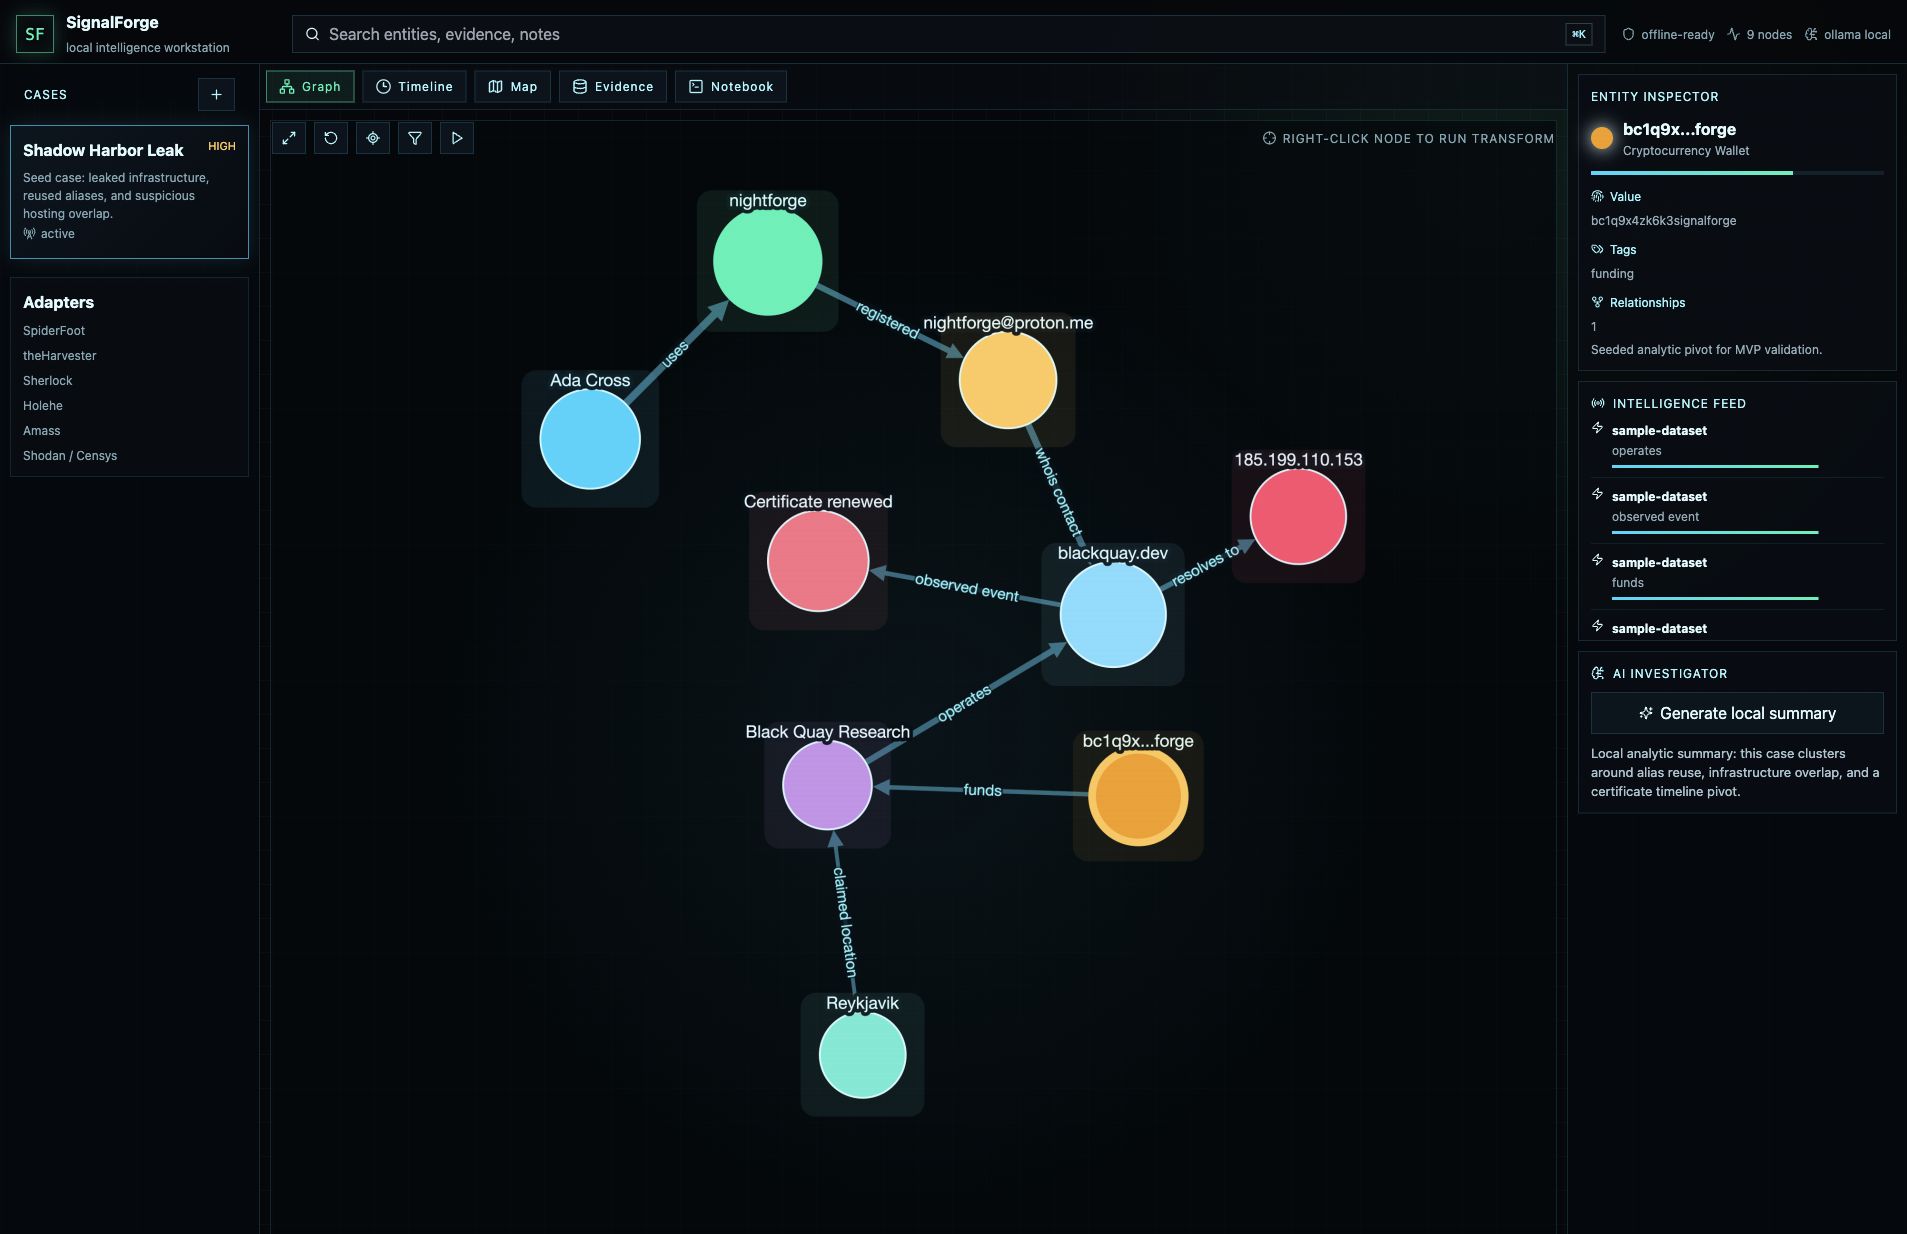The width and height of the screenshot is (1907, 1234).
Task: Click lightning icon beside 'observed event' feed entry
Action: 1597,495
